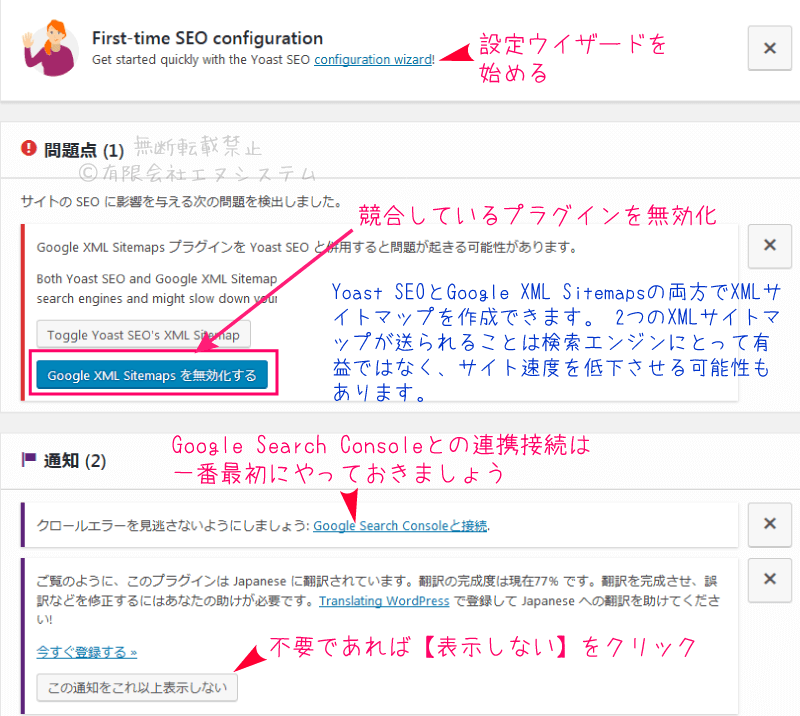Open the Translating WordPress link

[x=384, y=601]
